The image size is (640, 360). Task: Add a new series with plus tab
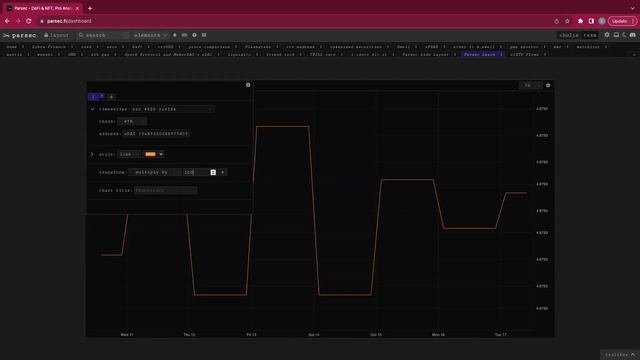[x=111, y=97]
